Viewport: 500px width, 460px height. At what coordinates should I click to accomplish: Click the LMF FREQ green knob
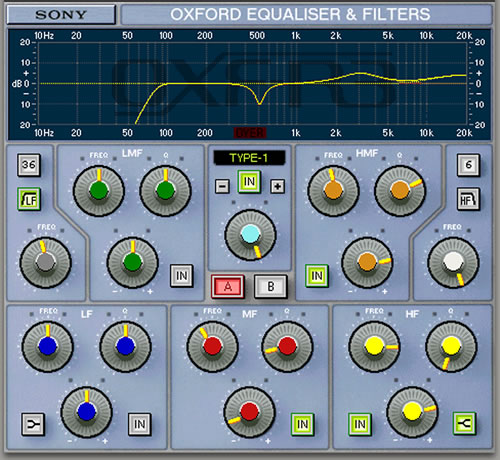[99, 191]
